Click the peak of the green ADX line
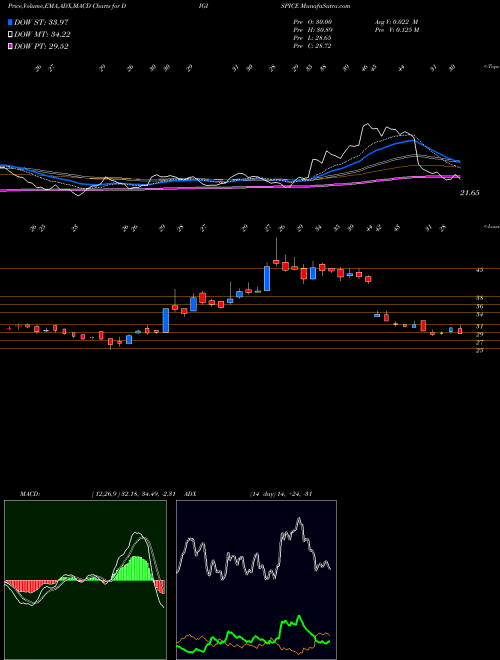The image size is (500, 660). [x=299, y=616]
